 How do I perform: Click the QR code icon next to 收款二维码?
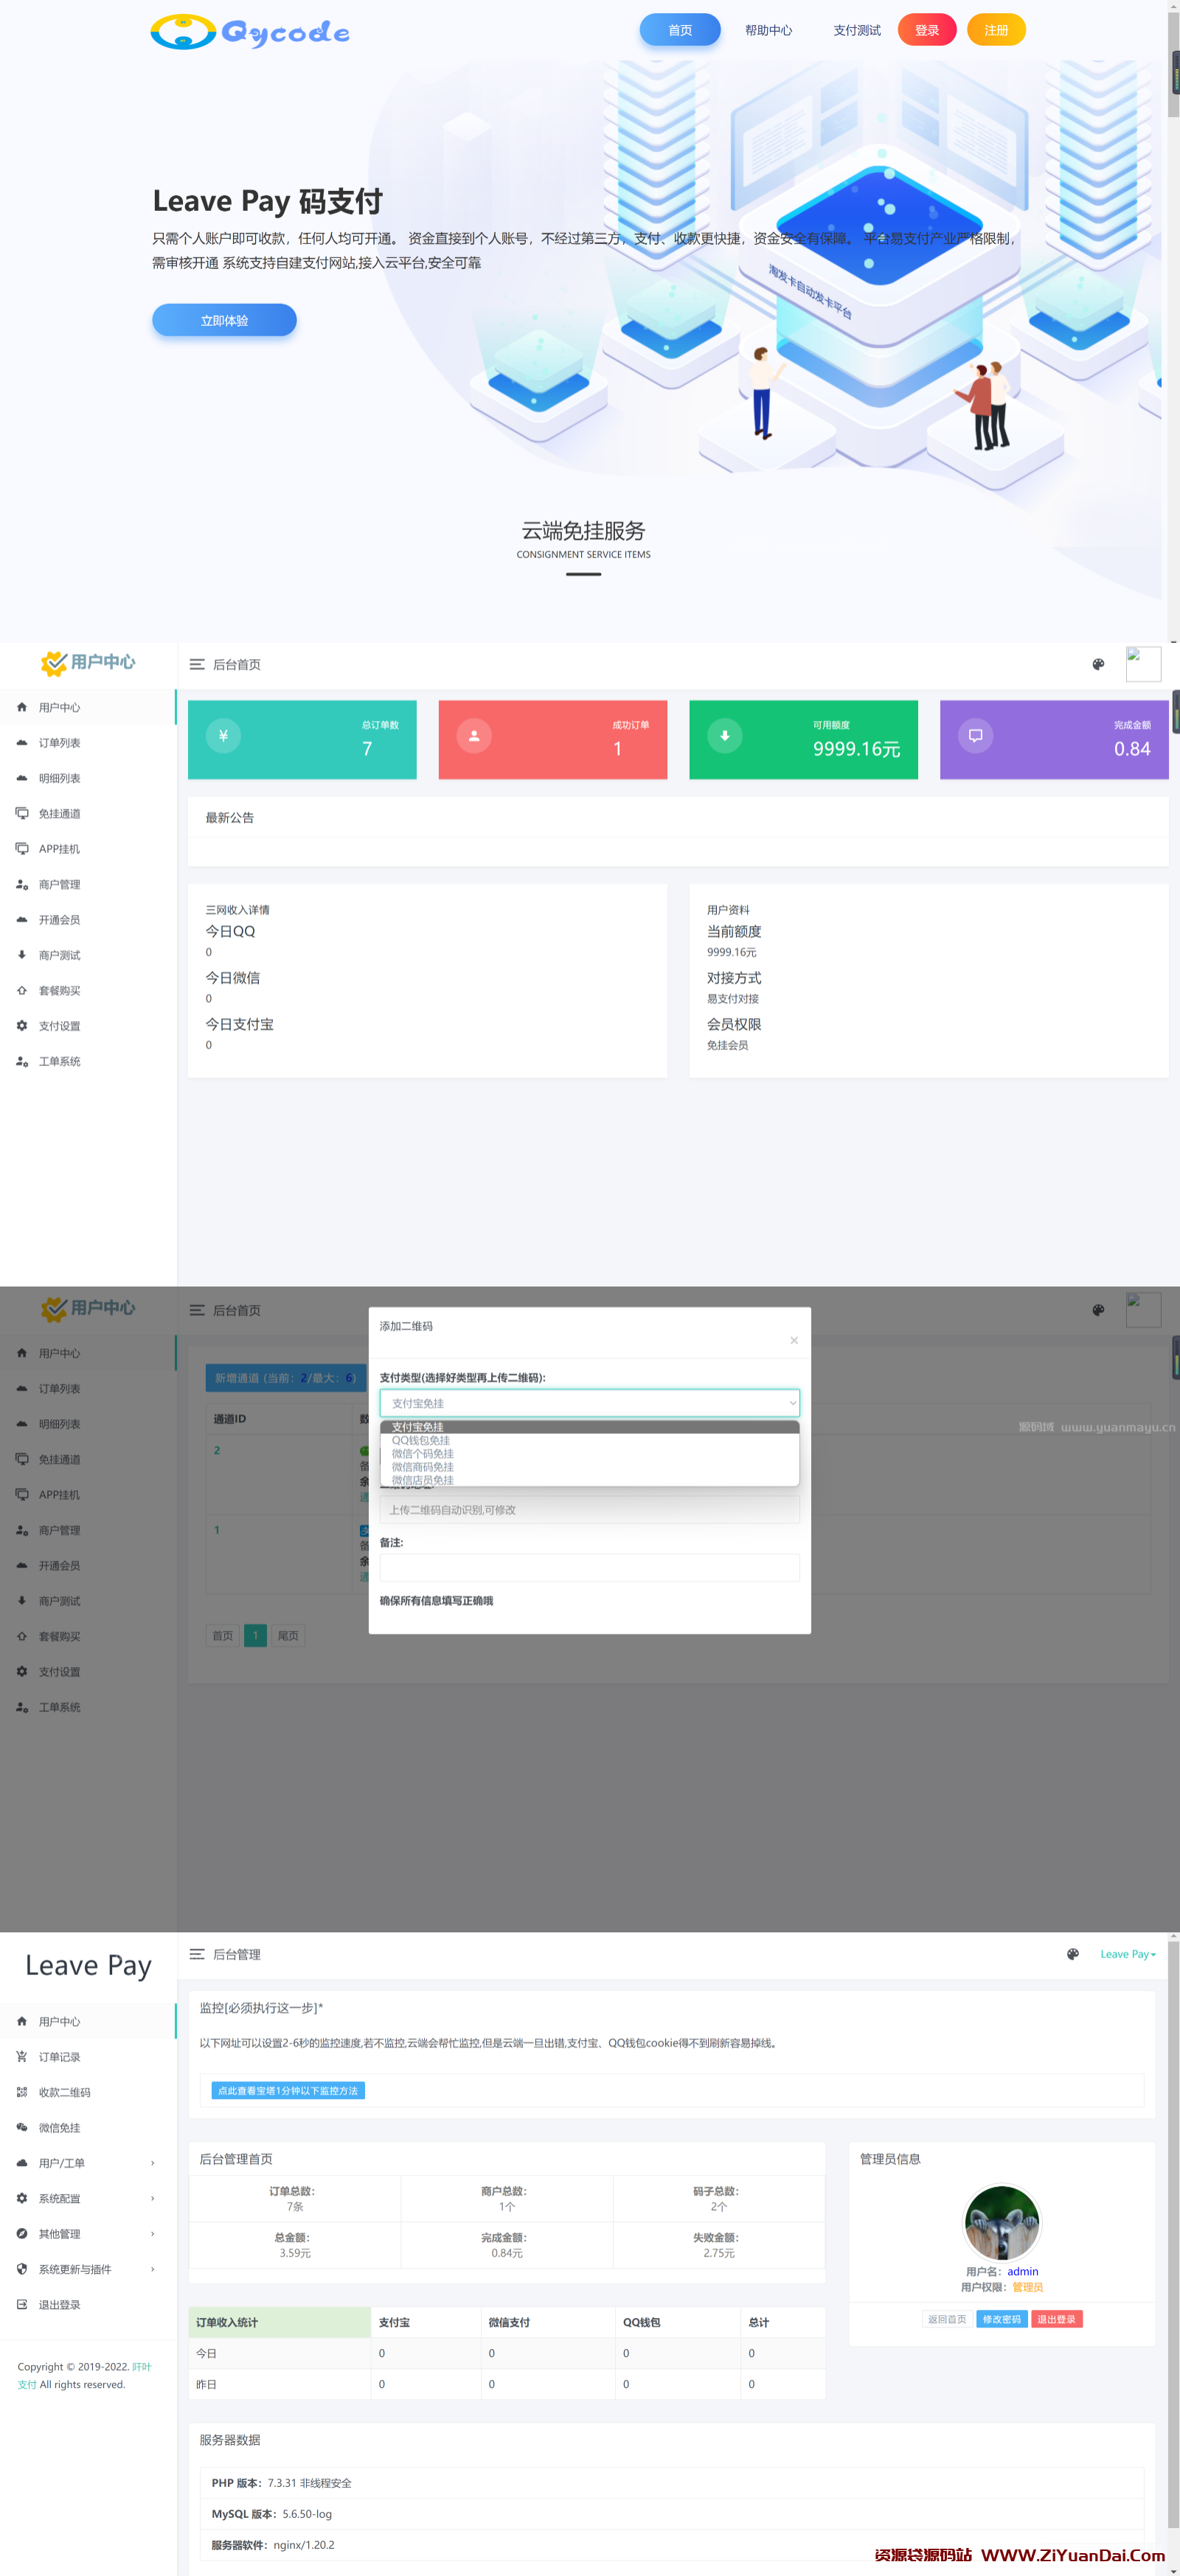click(x=22, y=2092)
